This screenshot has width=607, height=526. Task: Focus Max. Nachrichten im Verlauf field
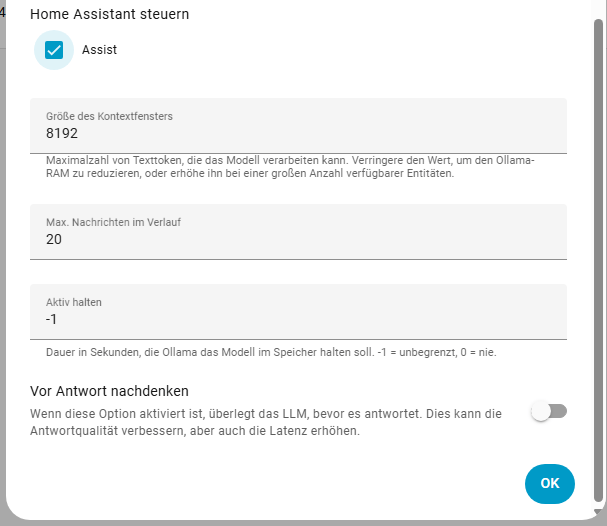(298, 231)
